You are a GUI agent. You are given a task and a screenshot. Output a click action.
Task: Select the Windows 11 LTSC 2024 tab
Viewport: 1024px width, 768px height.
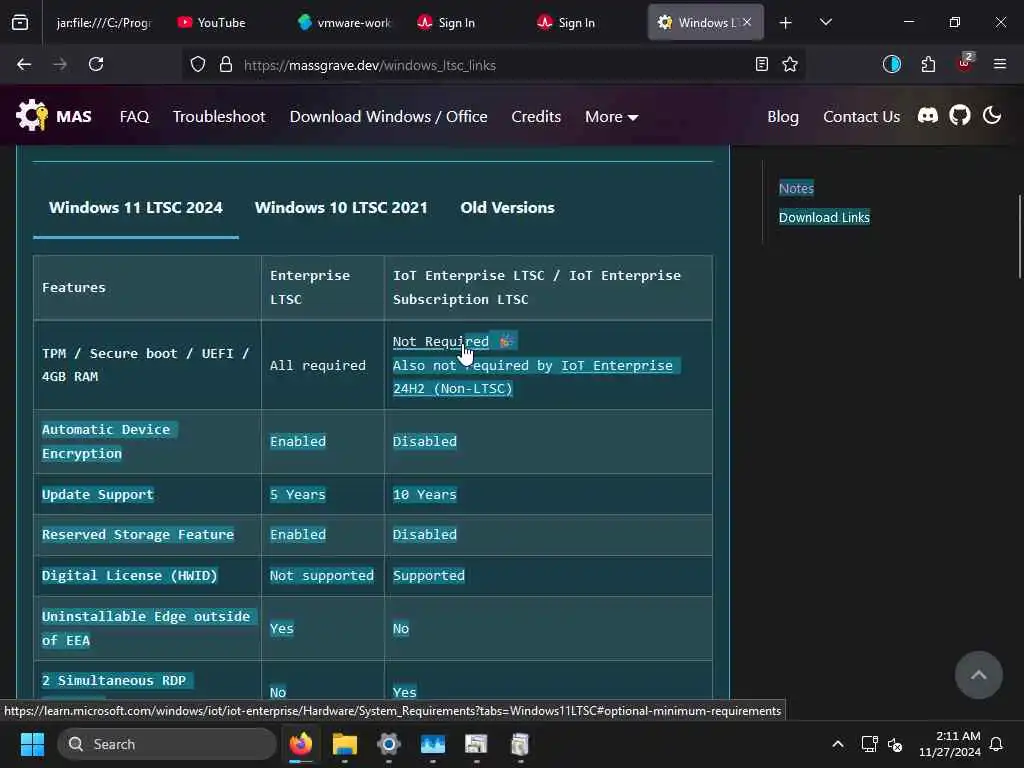pyautogui.click(x=136, y=208)
